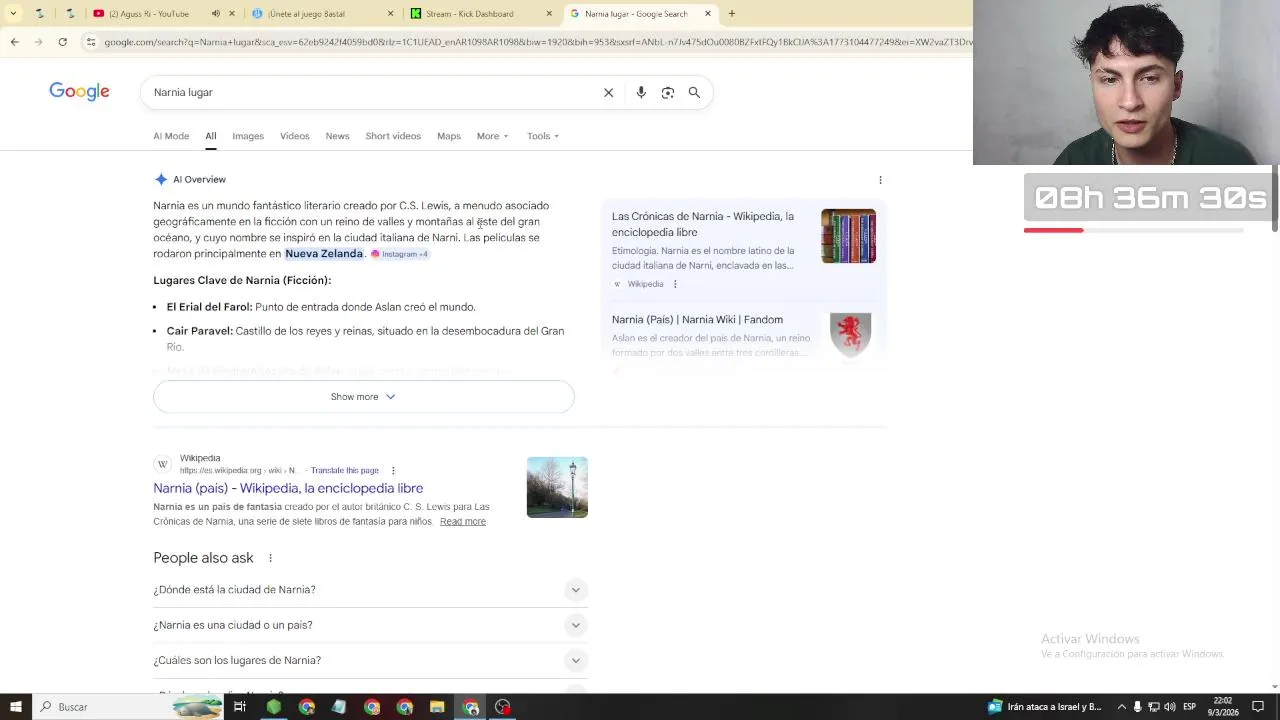The width and height of the screenshot is (1280, 720).
Task: Close the Narnia lugar Google Search tab
Action: pos(708,14)
